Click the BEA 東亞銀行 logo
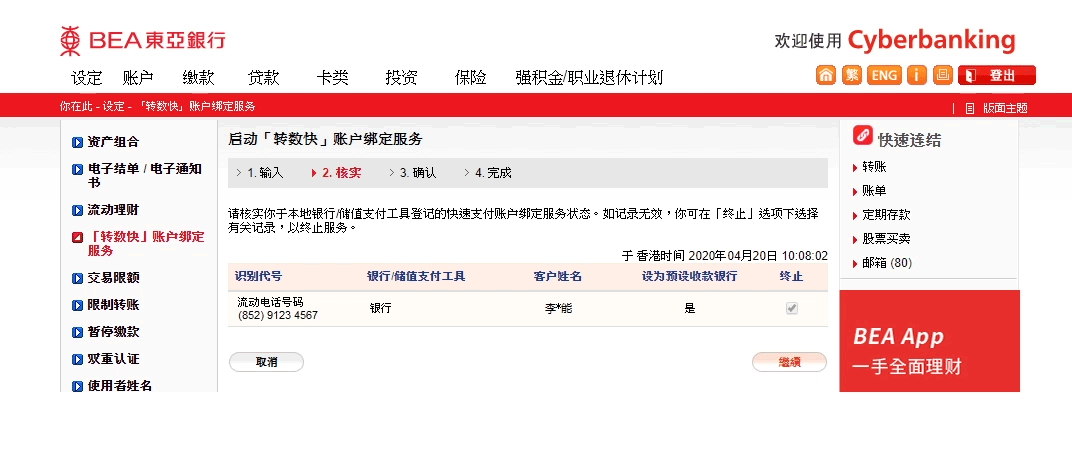This screenshot has height=450, width=1072. click(142, 40)
